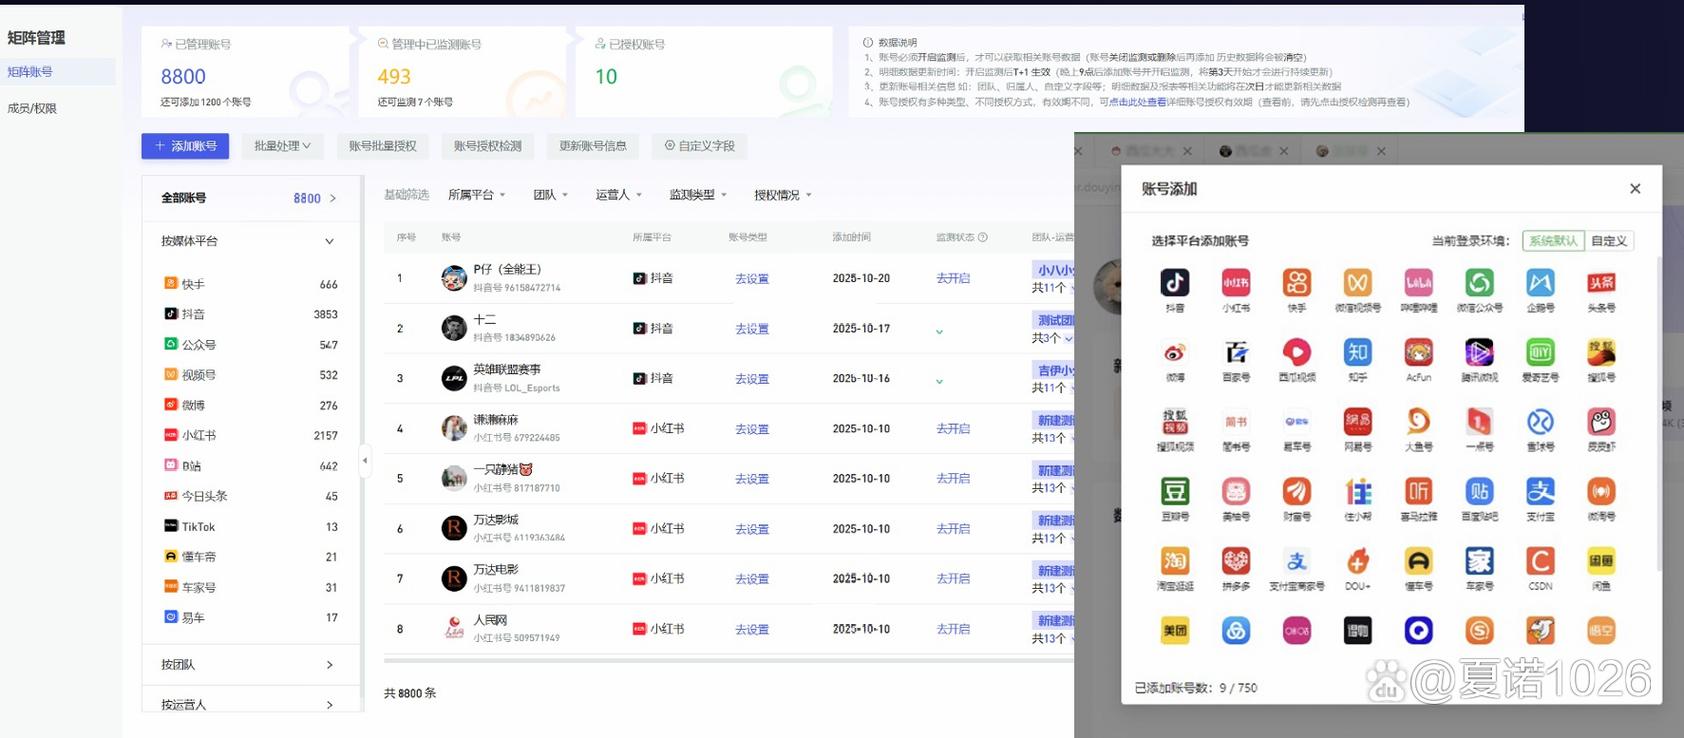Switch login environment to 系统默认
The width and height of the screenshot is (1684, 738).
click(1553, 241)
